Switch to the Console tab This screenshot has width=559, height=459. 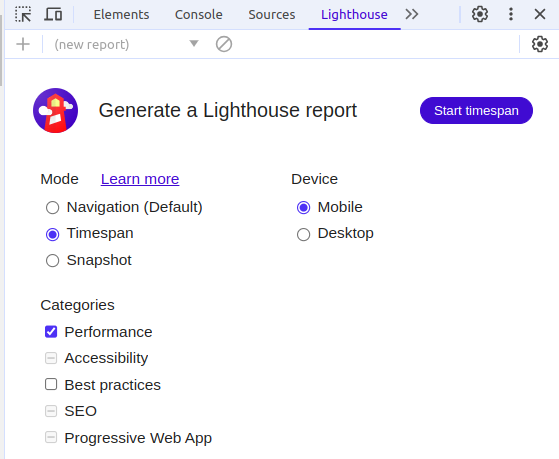point(199,15)
